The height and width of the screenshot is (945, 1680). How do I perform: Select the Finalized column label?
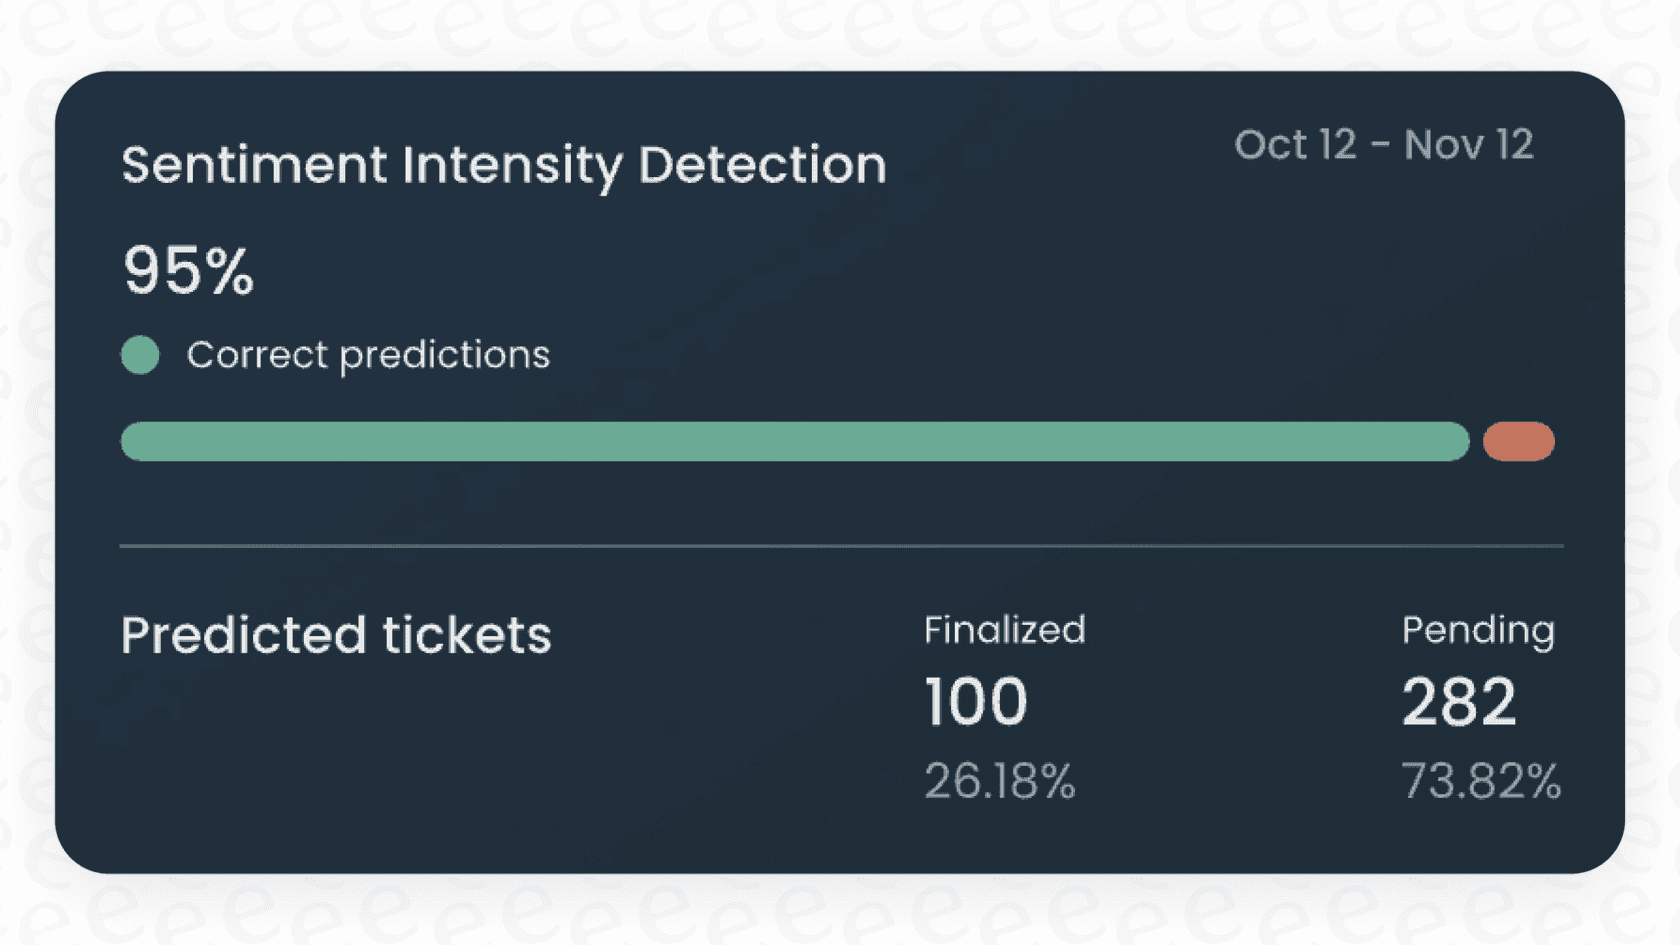(x=1004, y=630)
